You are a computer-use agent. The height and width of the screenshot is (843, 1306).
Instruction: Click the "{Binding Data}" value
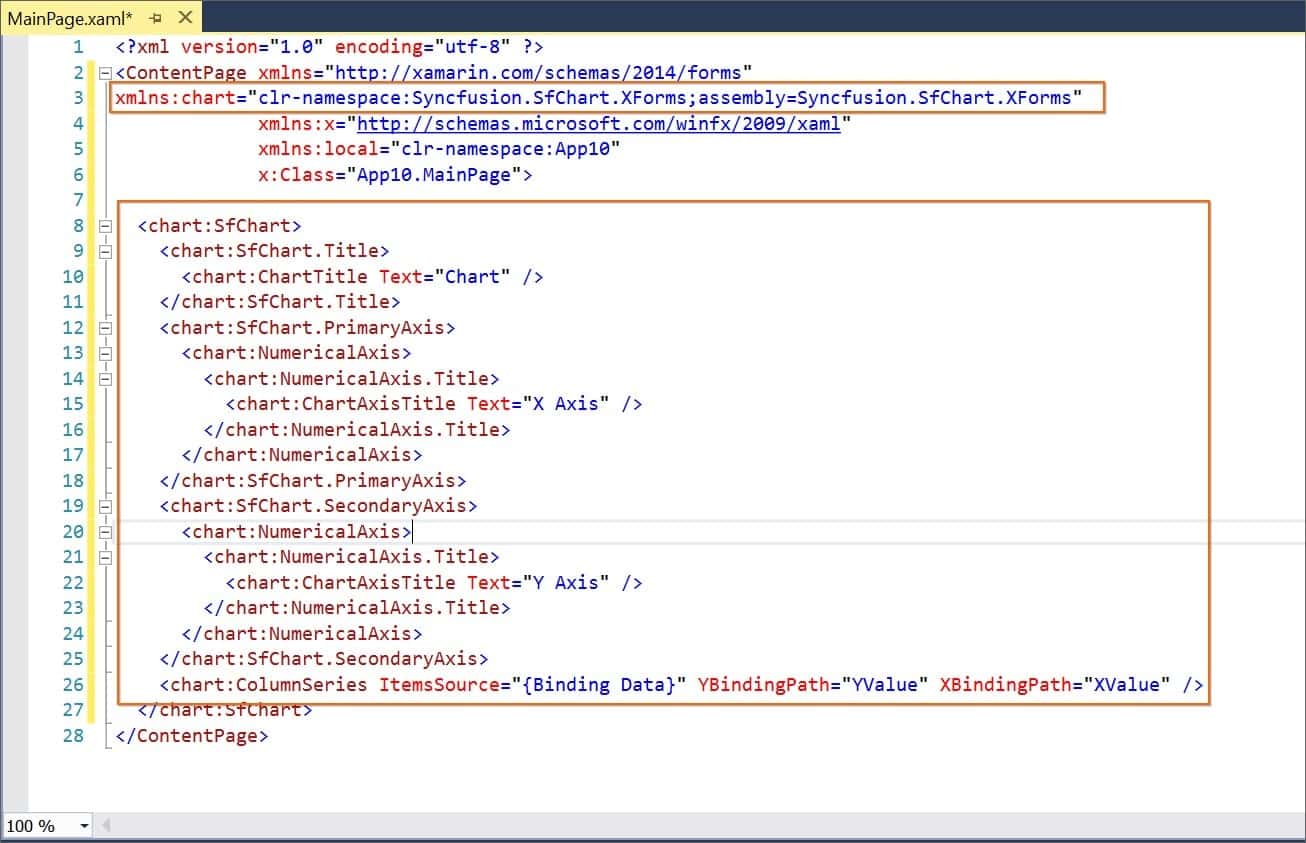[x=599, y=685]
